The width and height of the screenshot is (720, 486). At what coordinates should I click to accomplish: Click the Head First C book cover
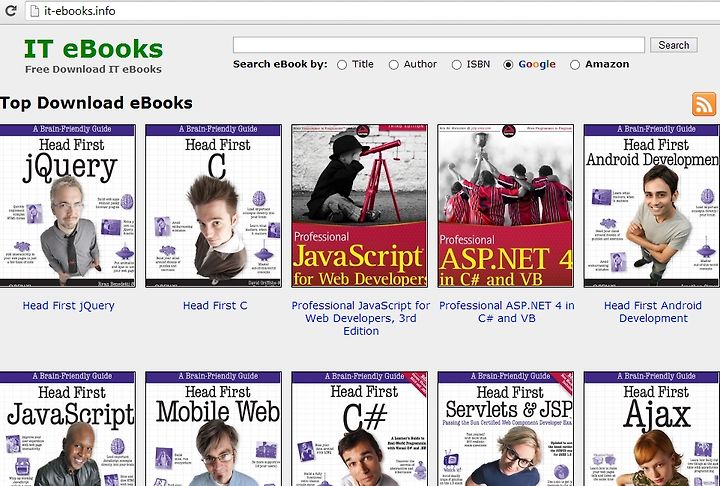point(214,206)
